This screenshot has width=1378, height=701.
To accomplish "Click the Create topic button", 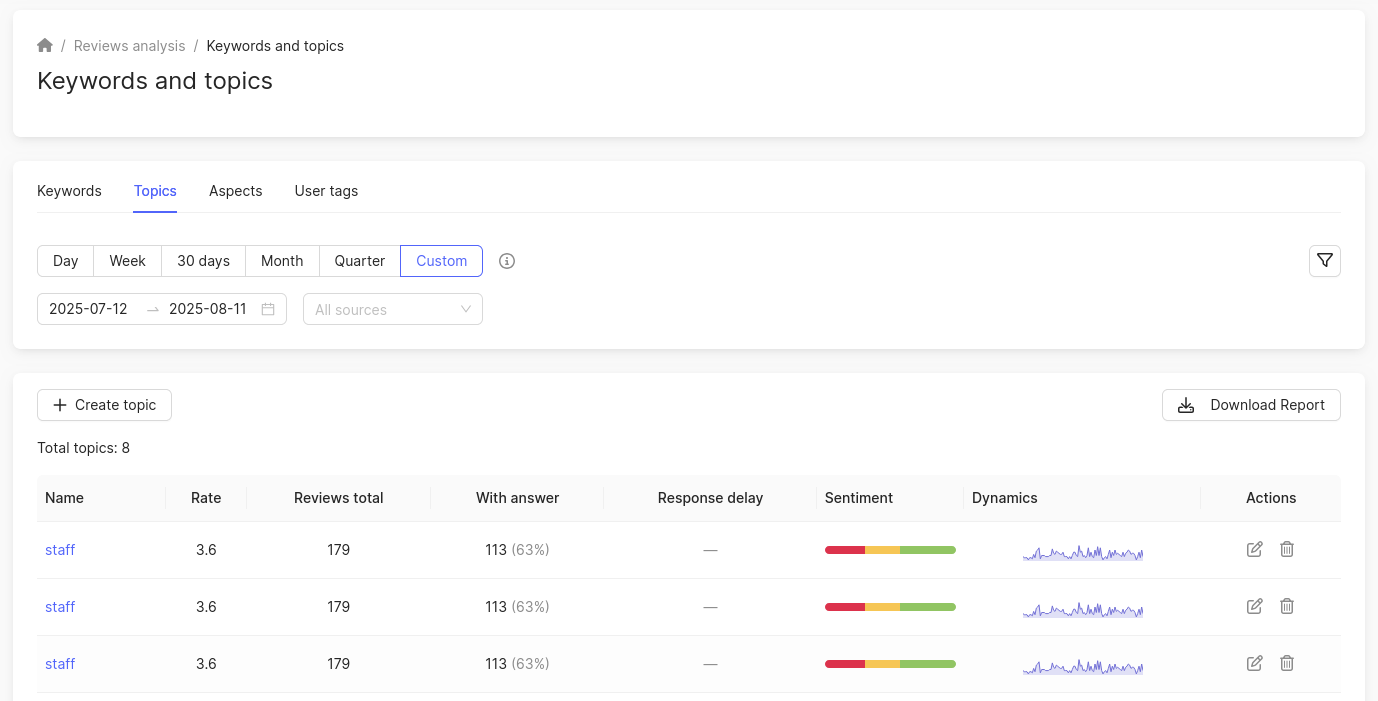I will (x=104, y=405).
